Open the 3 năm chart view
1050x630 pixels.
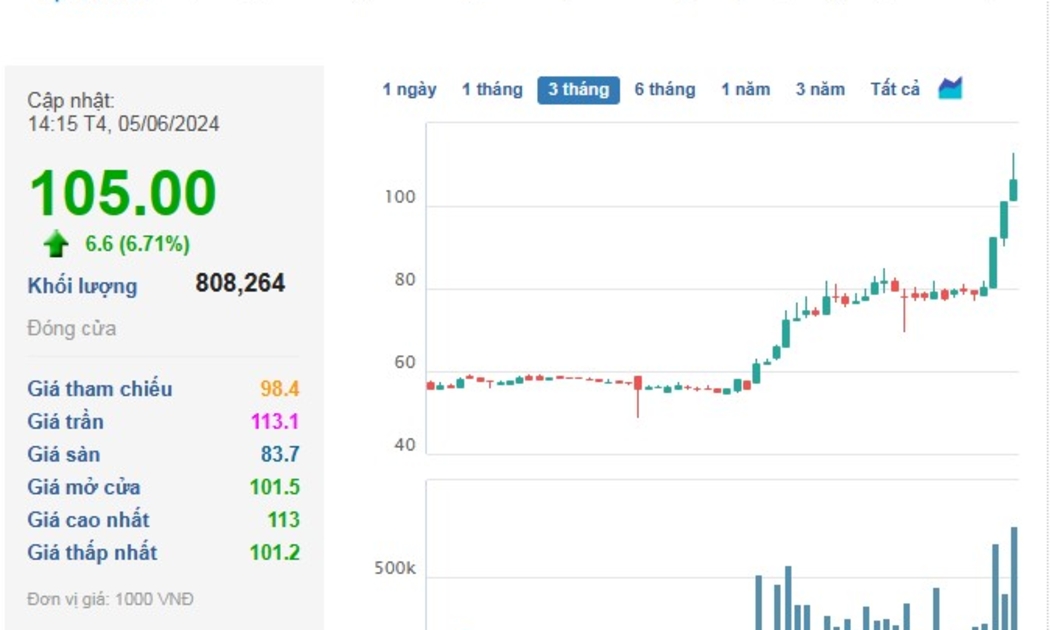(x=820, y=89)
